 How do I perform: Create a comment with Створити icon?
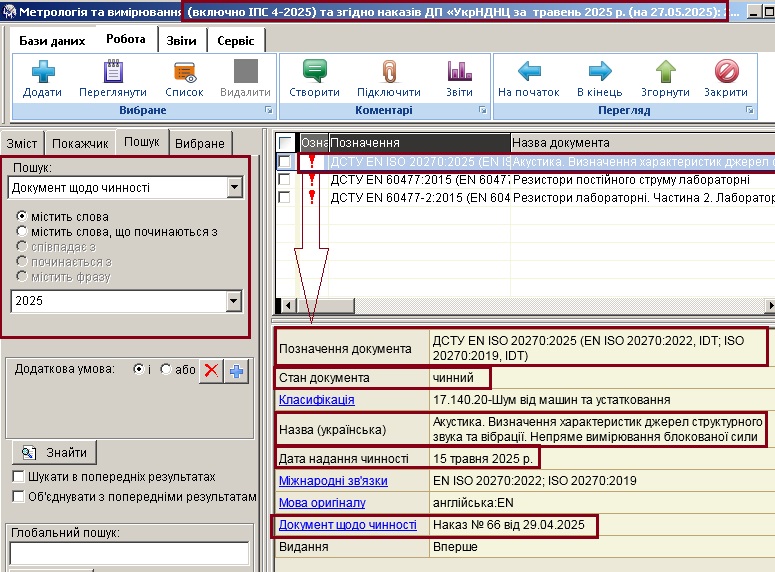(315, 72)
